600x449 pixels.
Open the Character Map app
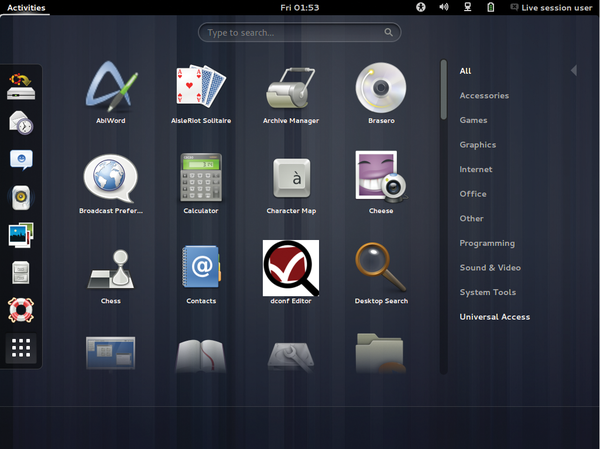pos(290,177)
